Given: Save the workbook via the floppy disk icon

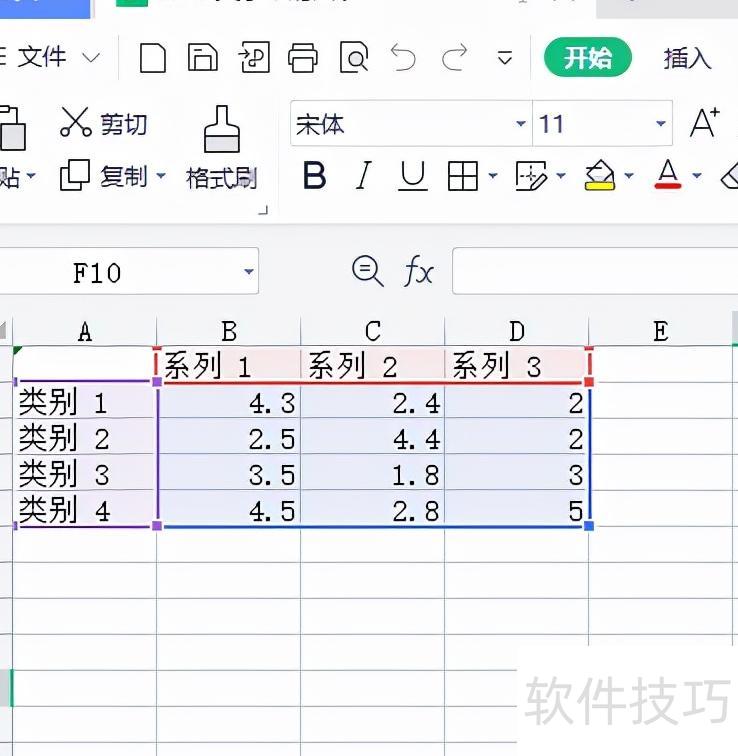Looking at the screenshot, I should (x=202, y=57).
